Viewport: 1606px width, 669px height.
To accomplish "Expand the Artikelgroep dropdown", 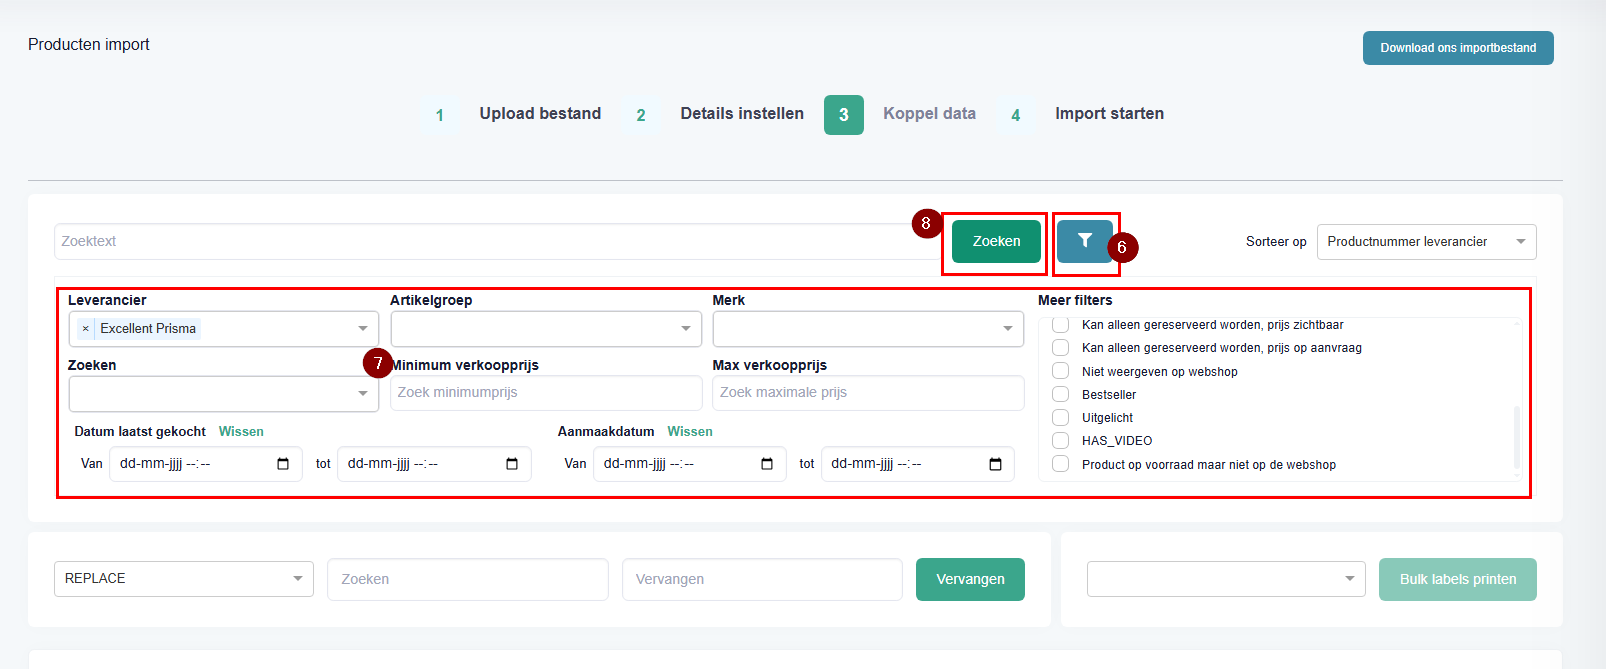I will point(546,329).
